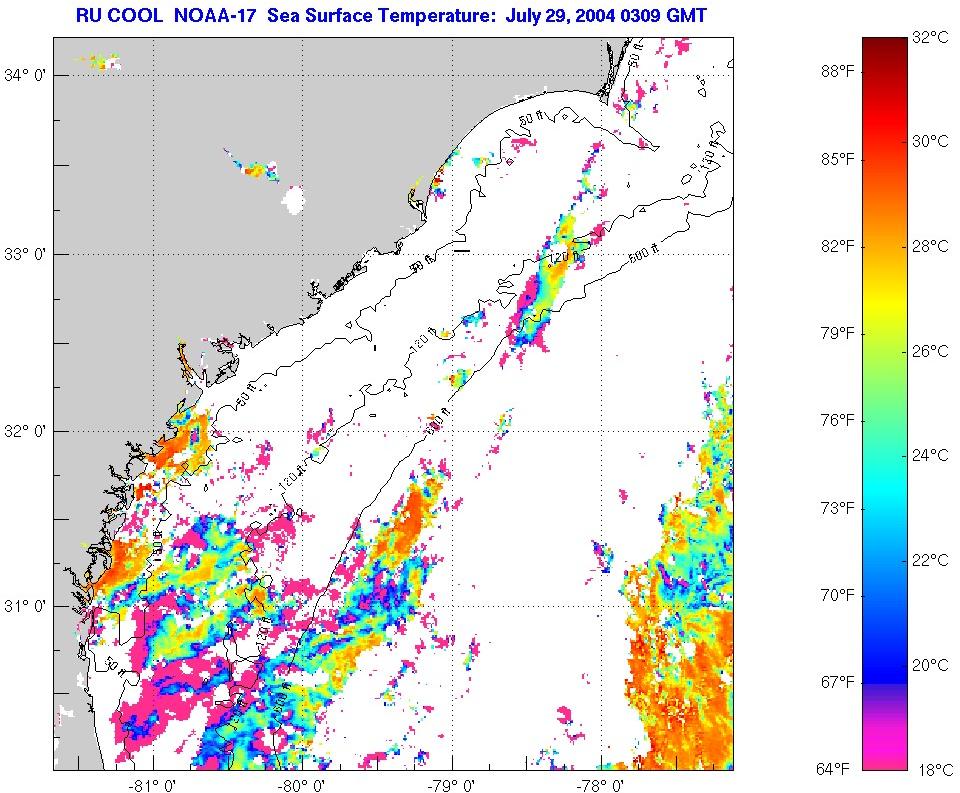This screenshot has width=960, height=793.
Task: Click the -78° 0' longitude label
Action: tap(602, 785)
